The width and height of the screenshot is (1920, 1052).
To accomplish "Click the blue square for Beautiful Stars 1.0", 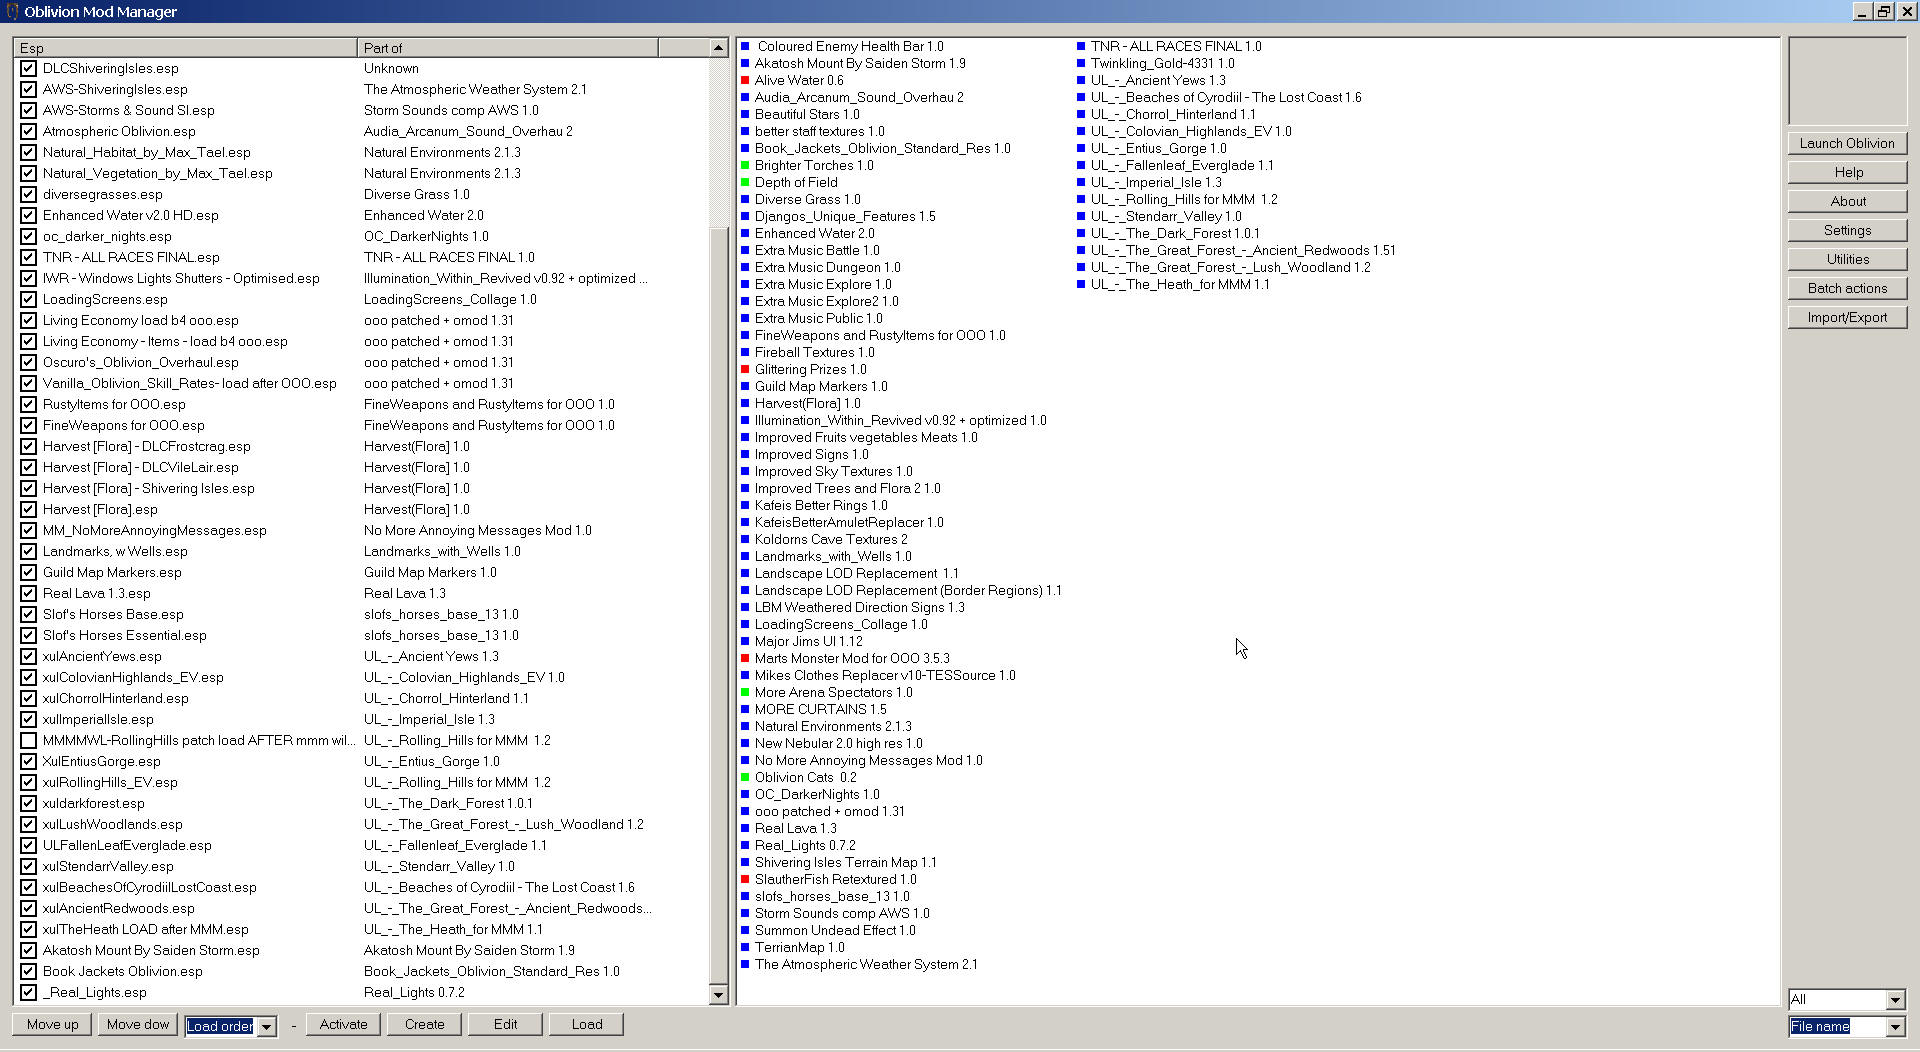I will pos(745,114).
